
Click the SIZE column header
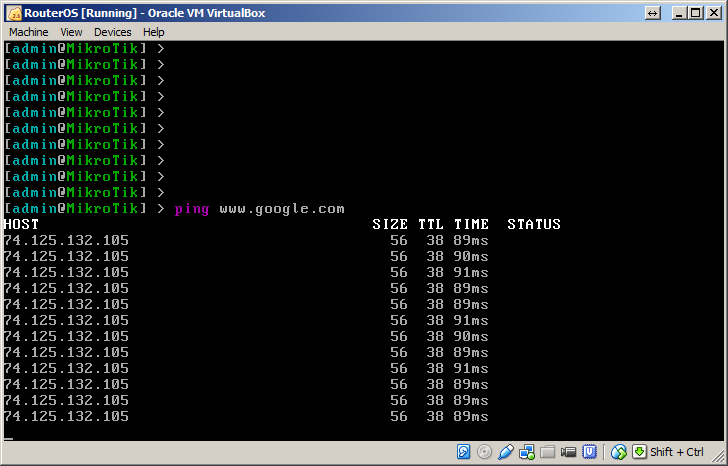coord(390,224)
